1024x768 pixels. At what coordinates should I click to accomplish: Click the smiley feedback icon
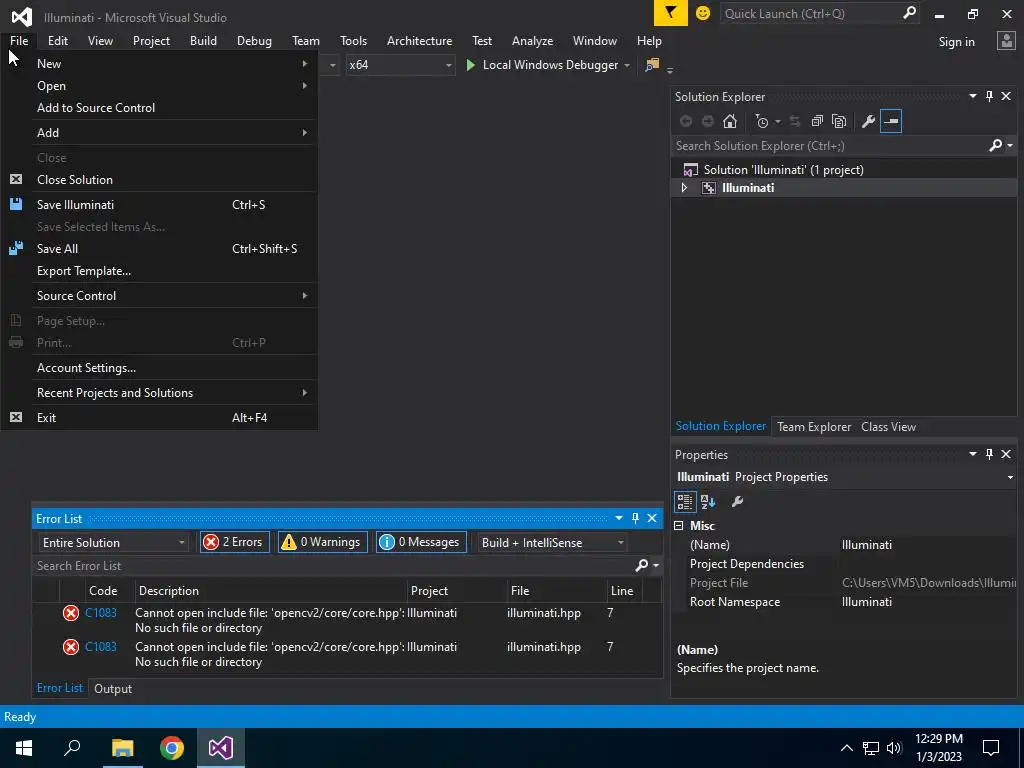(703, 13)
